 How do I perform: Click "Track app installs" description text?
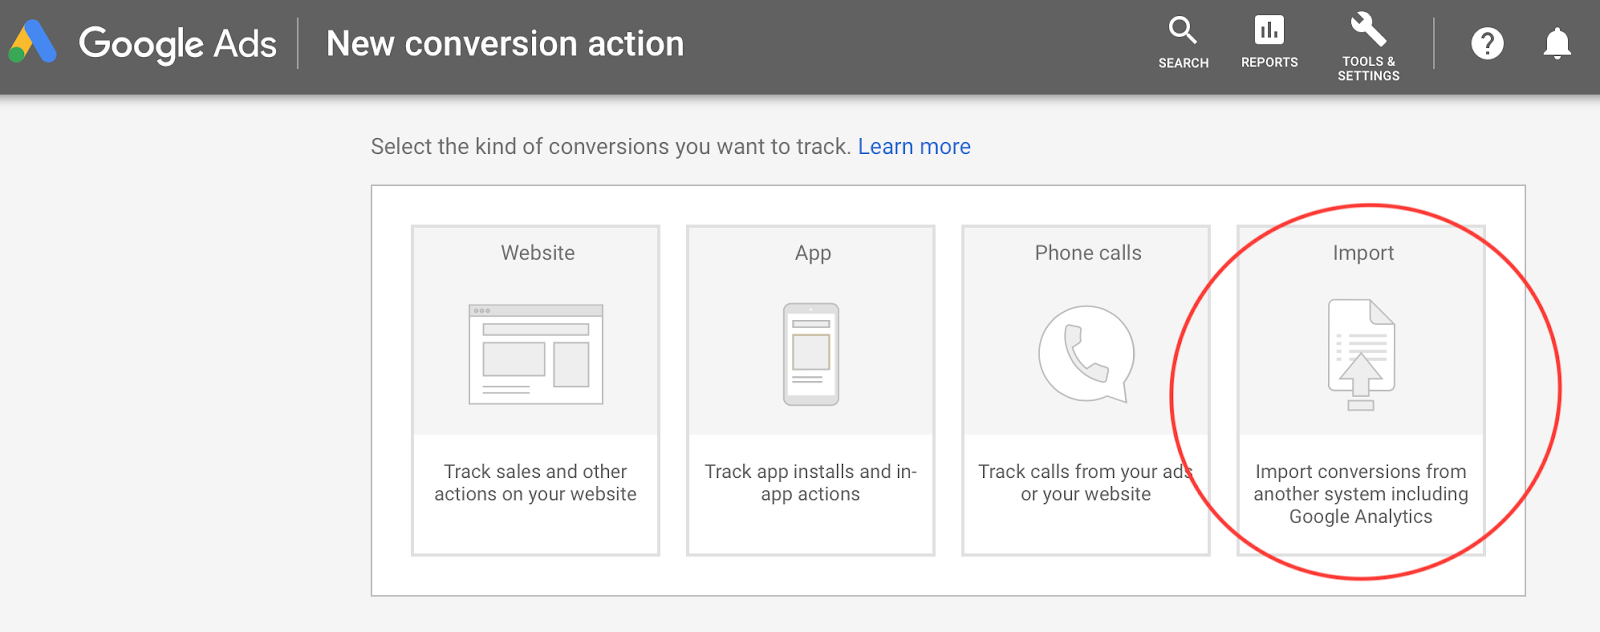coord(810,483)
